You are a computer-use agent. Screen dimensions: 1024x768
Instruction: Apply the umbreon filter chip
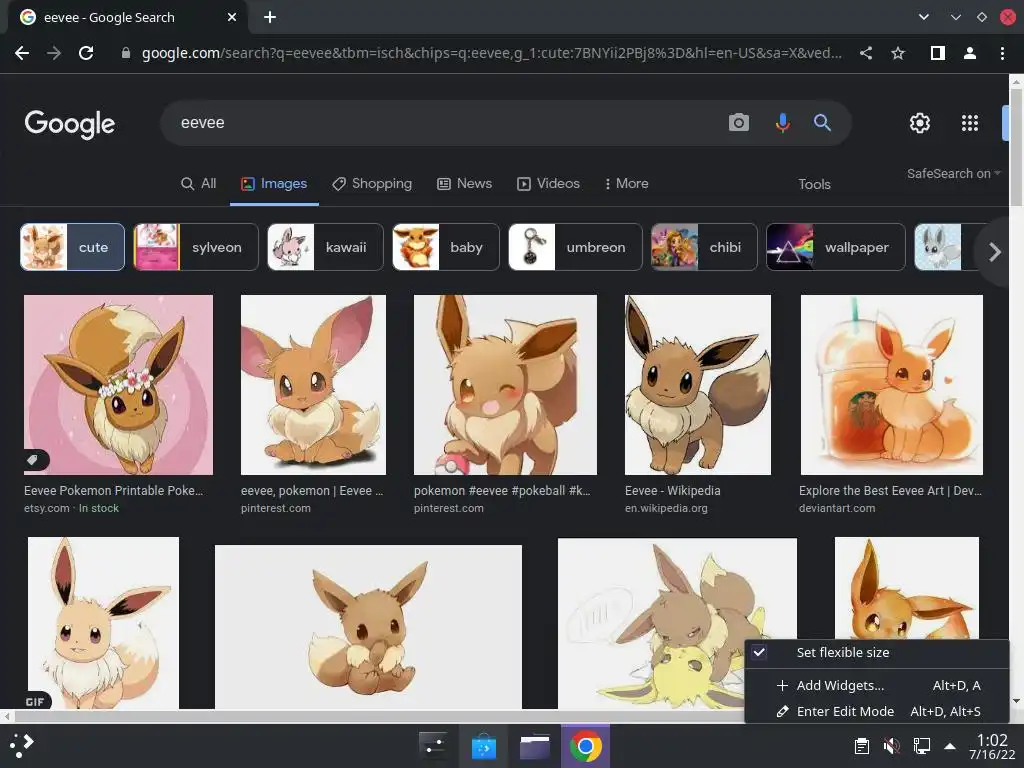pos(575,247)
